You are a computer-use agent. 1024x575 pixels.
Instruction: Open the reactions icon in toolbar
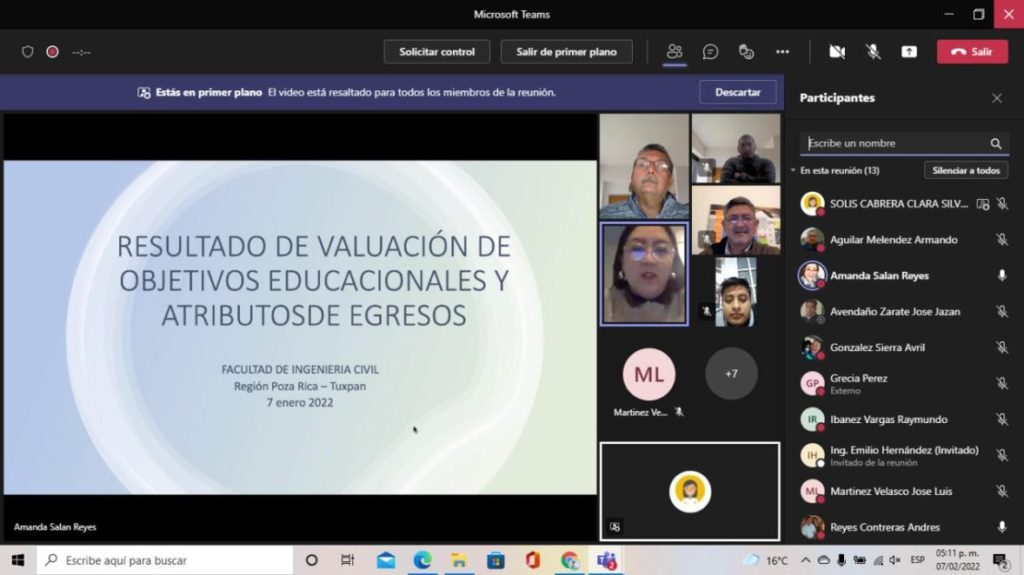pos(746,52)
